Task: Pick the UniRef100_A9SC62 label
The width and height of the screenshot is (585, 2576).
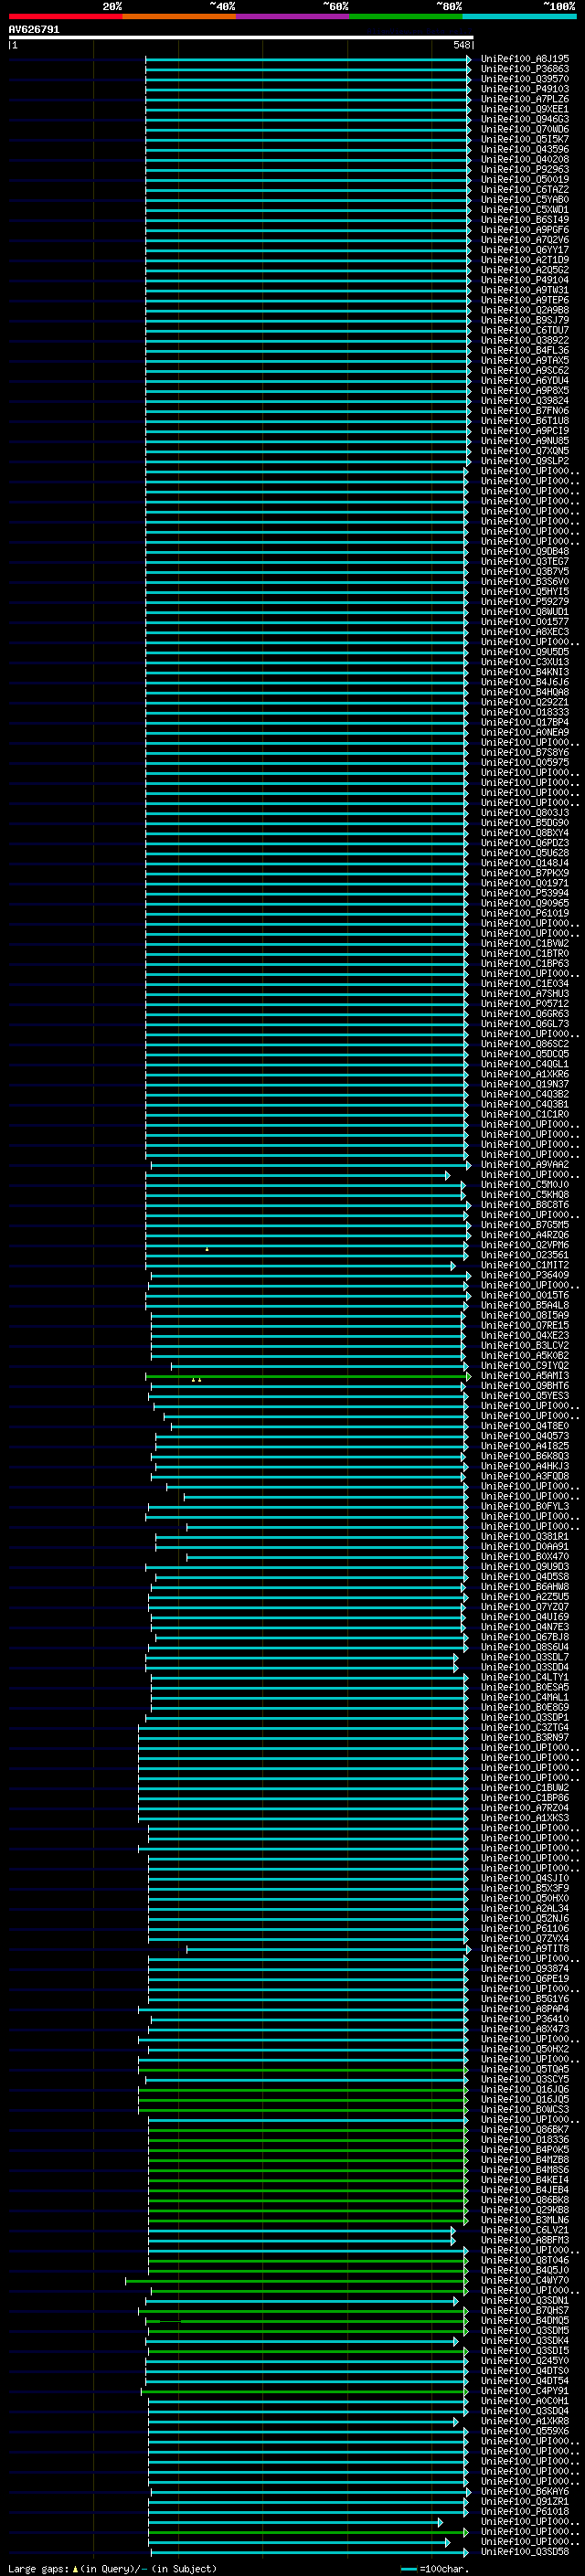Action: point(525,370)
